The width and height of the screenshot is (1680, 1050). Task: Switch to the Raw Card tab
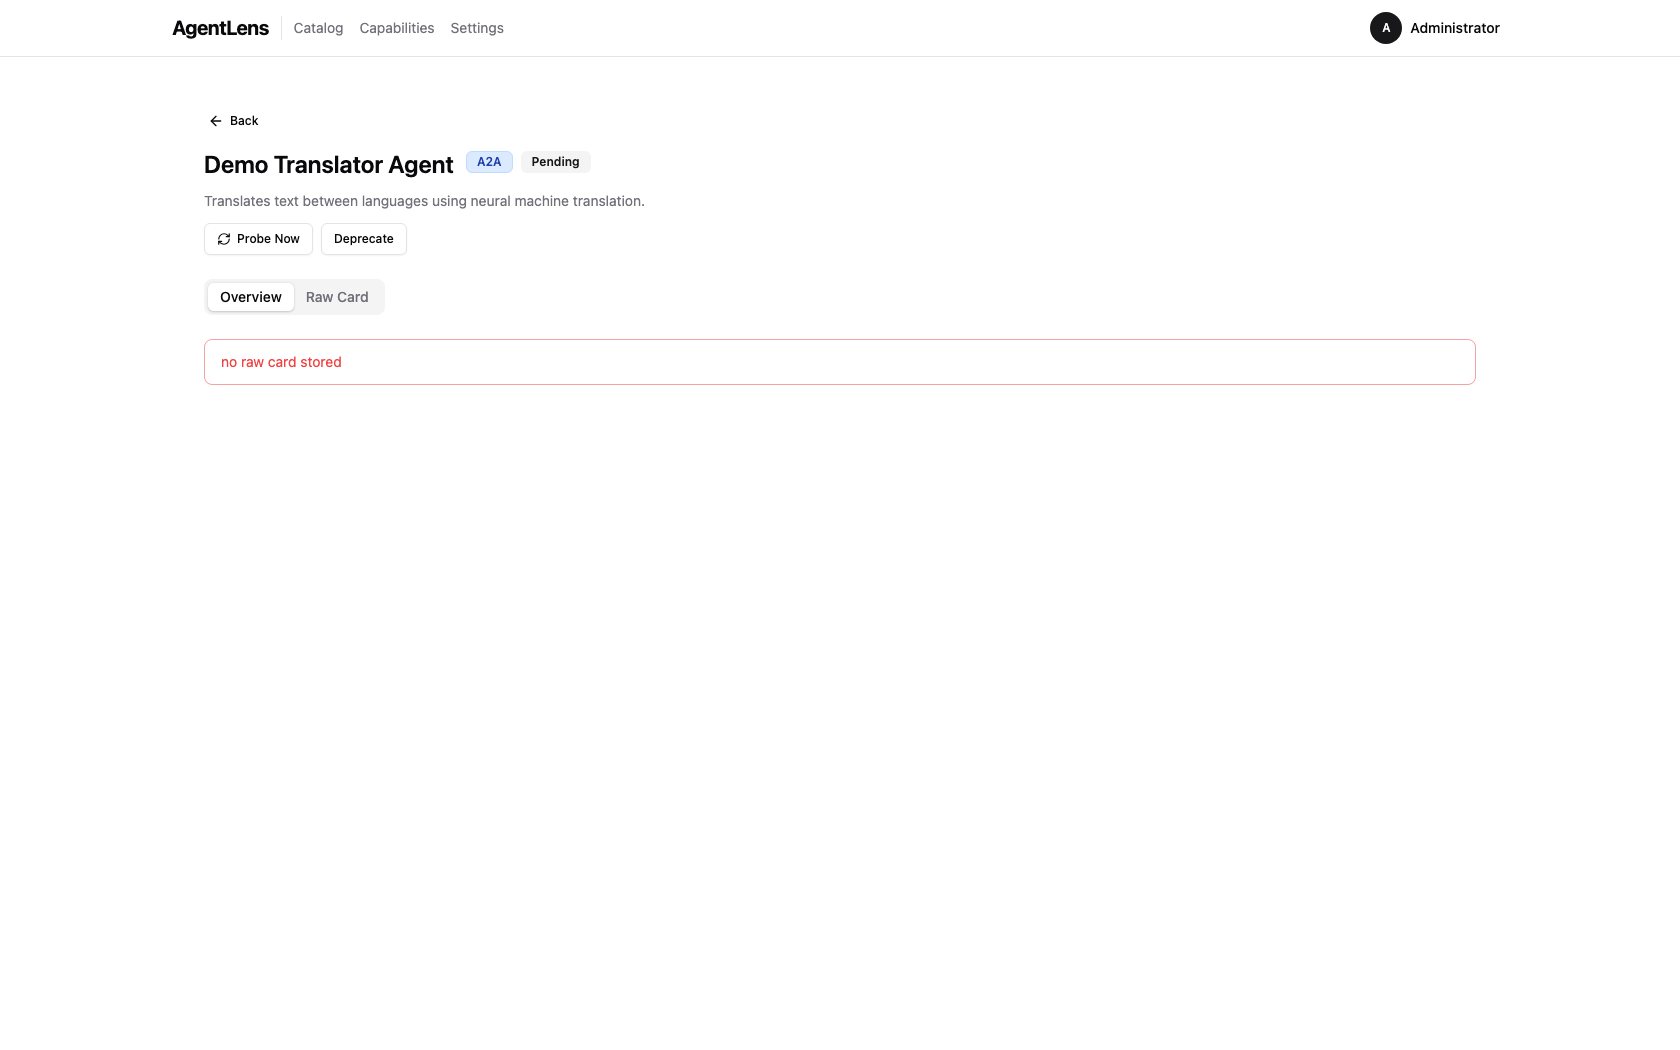pos(337,296)
